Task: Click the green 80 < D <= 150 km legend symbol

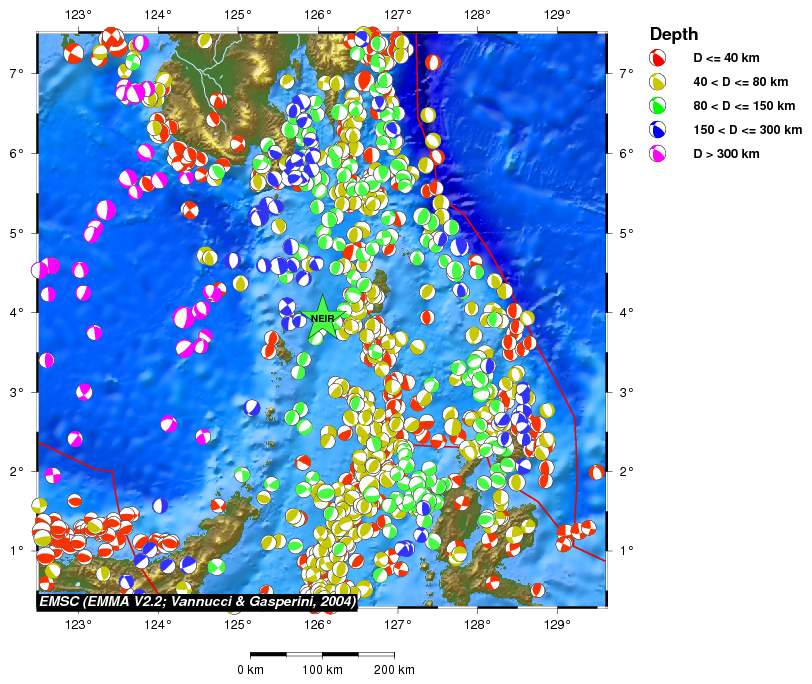Action: [x=657, y=106]
